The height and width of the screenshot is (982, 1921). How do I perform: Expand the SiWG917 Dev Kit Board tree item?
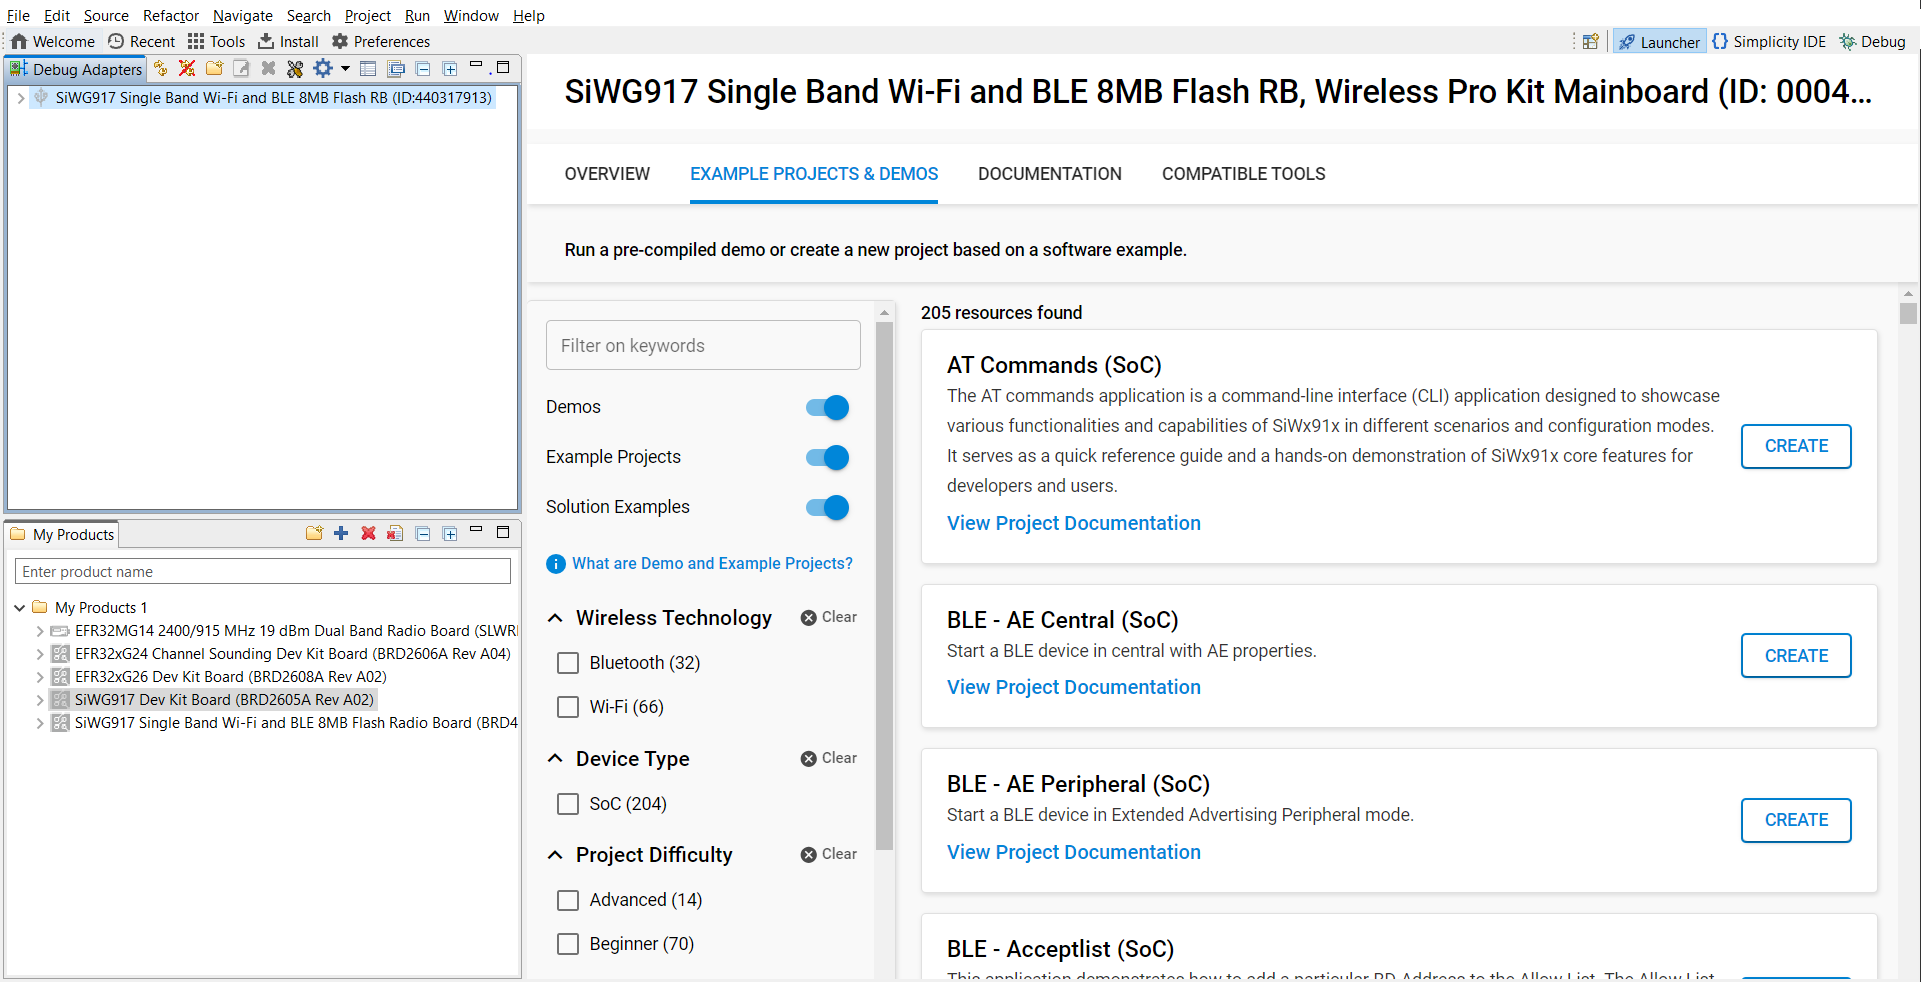(x=40, y=700)
